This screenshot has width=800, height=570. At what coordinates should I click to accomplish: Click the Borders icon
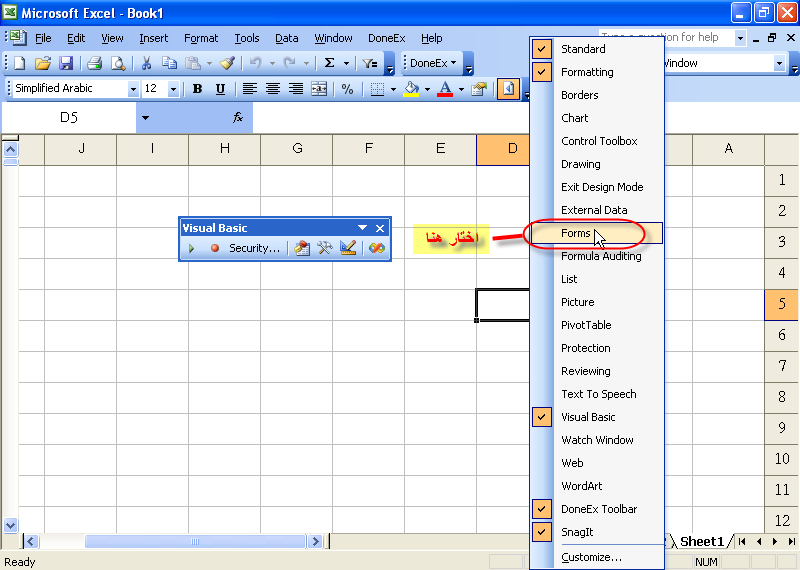377,89
